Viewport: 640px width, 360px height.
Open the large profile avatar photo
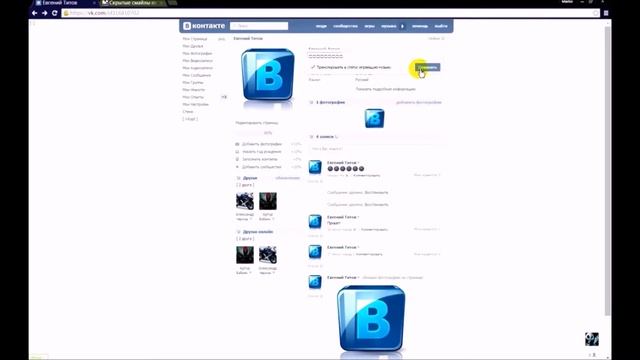click(268, 75)
